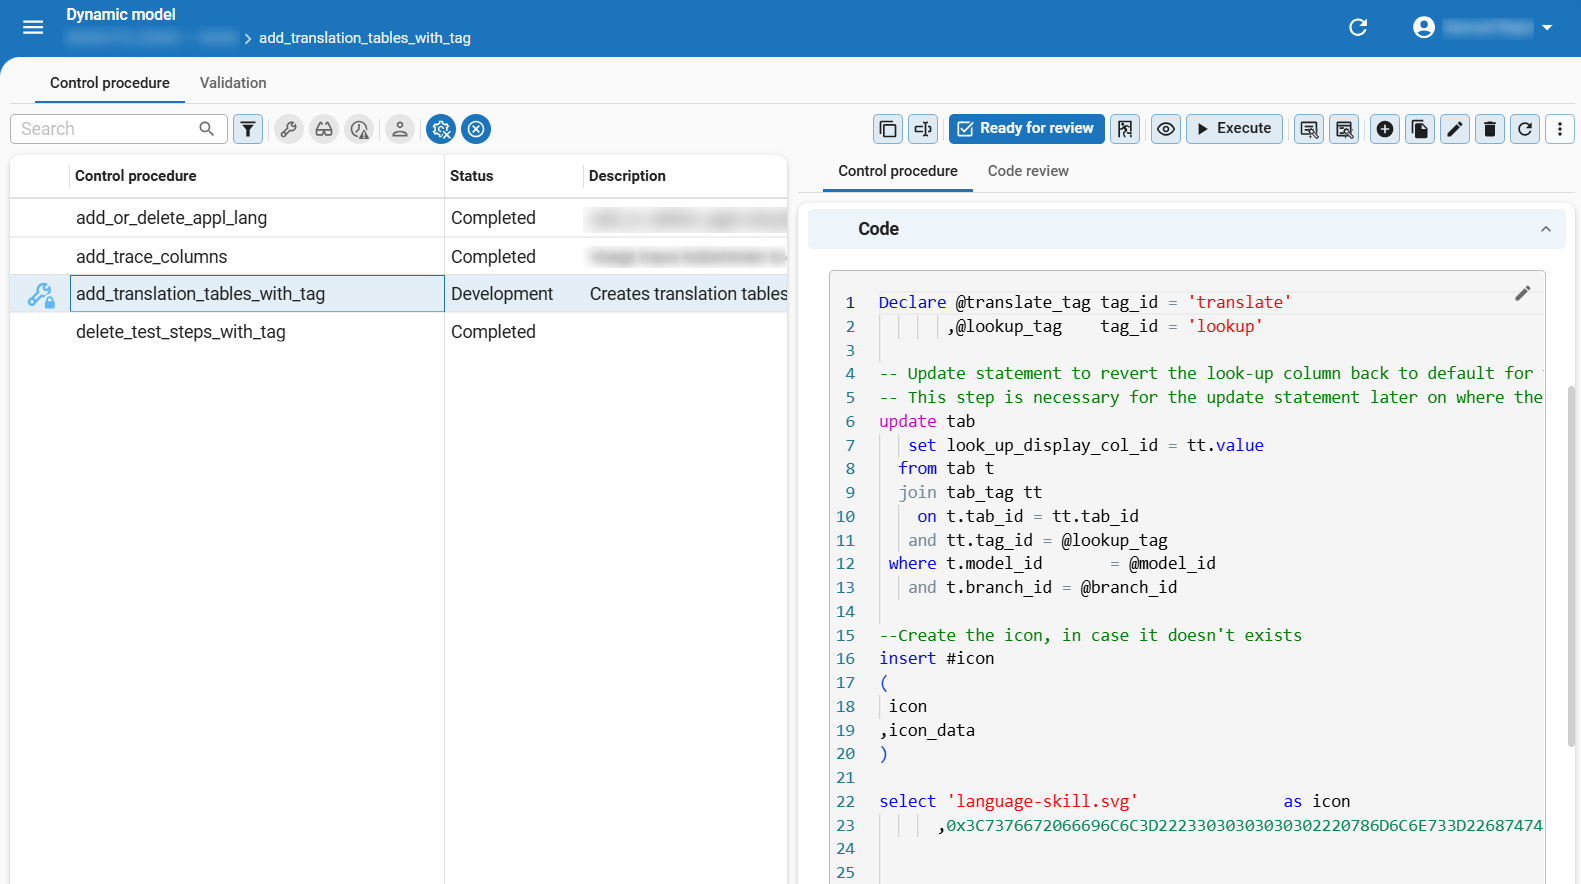Click the eye preview icon
1581x884 pixels.
(x=1166, y=129)
